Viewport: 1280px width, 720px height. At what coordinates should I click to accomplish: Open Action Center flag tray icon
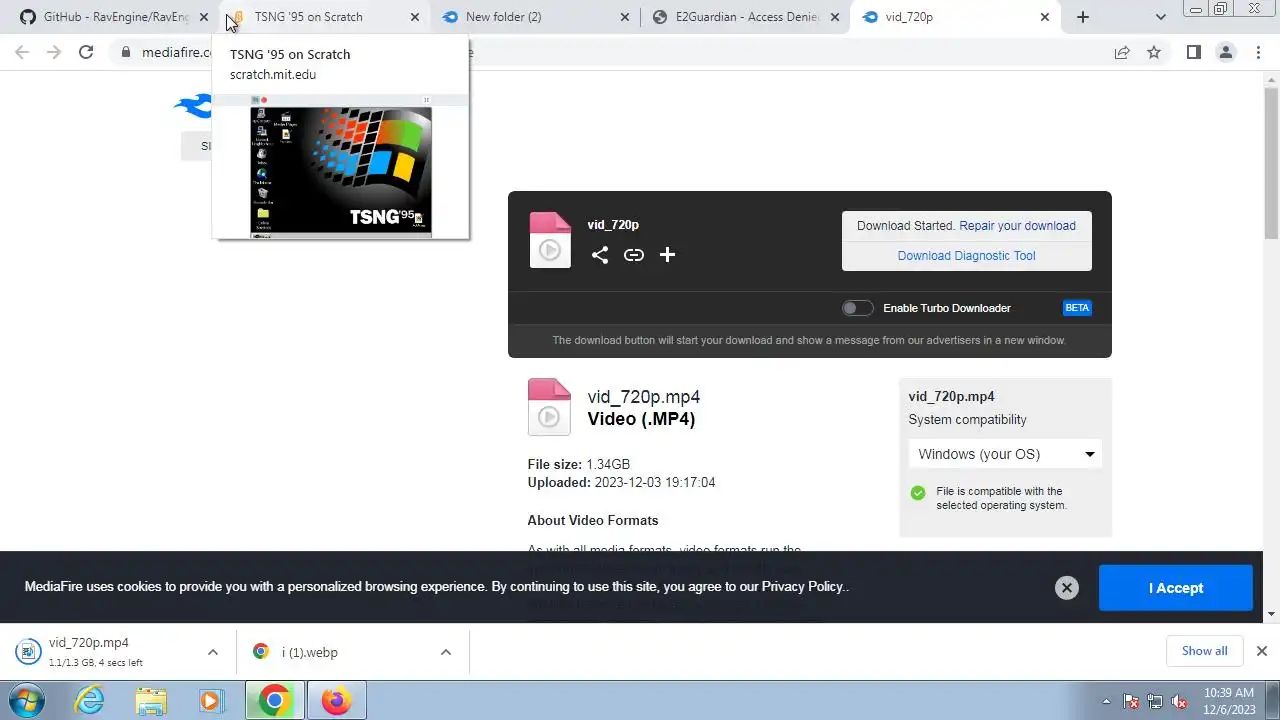point(1131,701)
